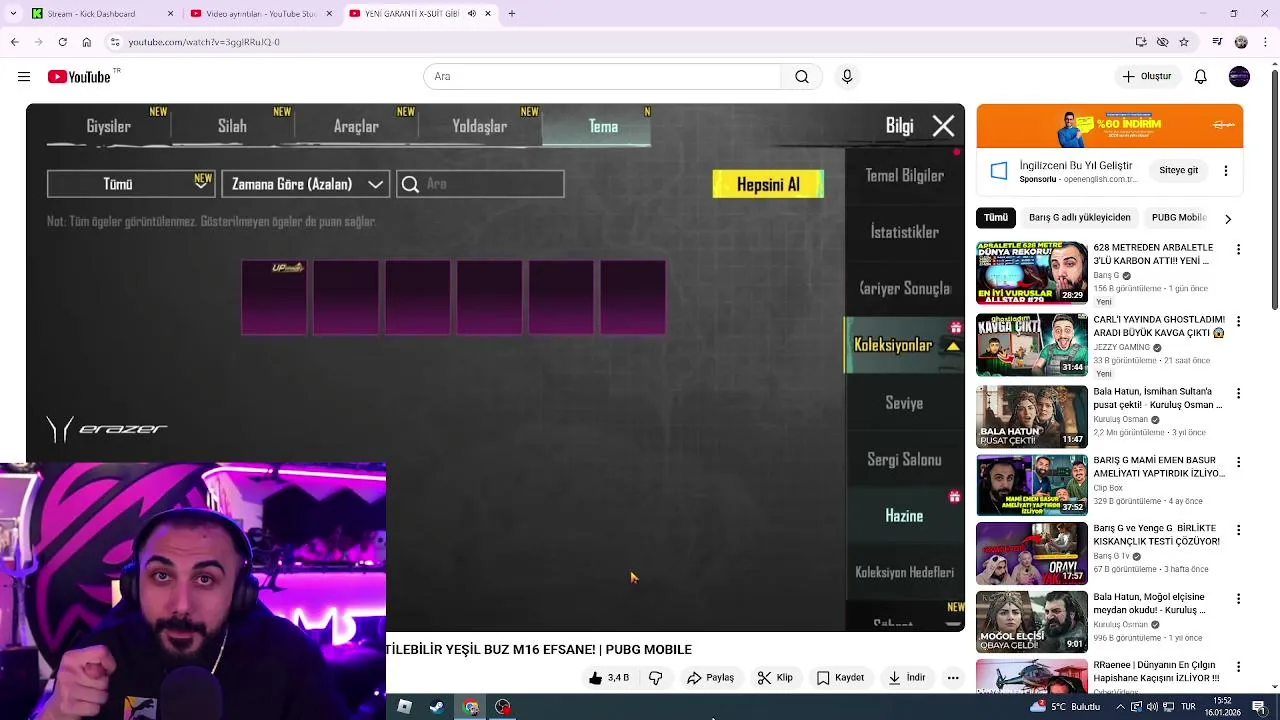Viewport: 1280px width, 720px height.
Task: Switch to the Silah tab
Action: point(232,127)
